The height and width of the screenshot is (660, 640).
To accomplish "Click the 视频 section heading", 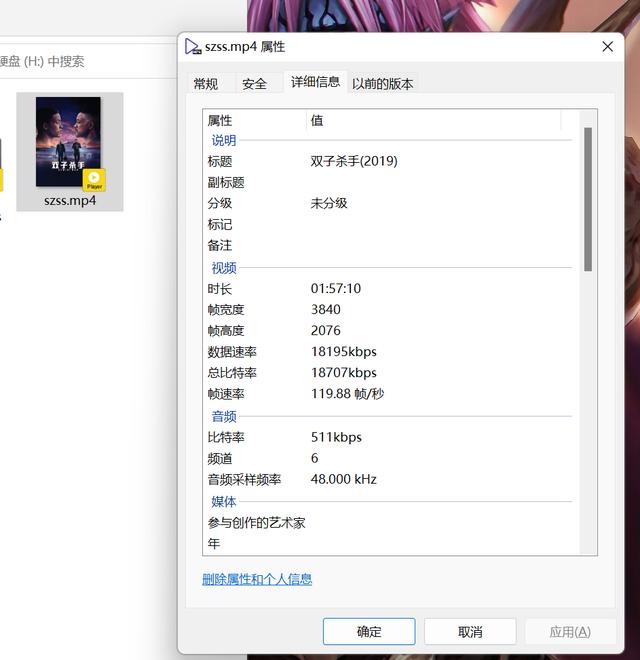I will pos(224,268).
